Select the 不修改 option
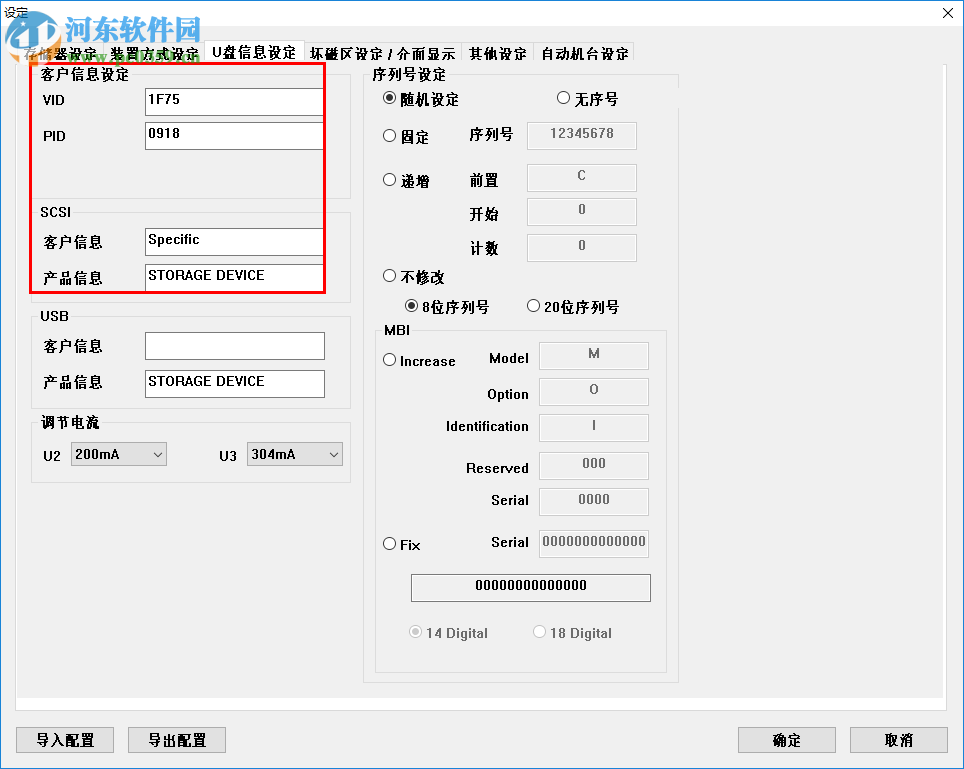The width and height of the screenshot is (964, 769). [x=389, y=277]
